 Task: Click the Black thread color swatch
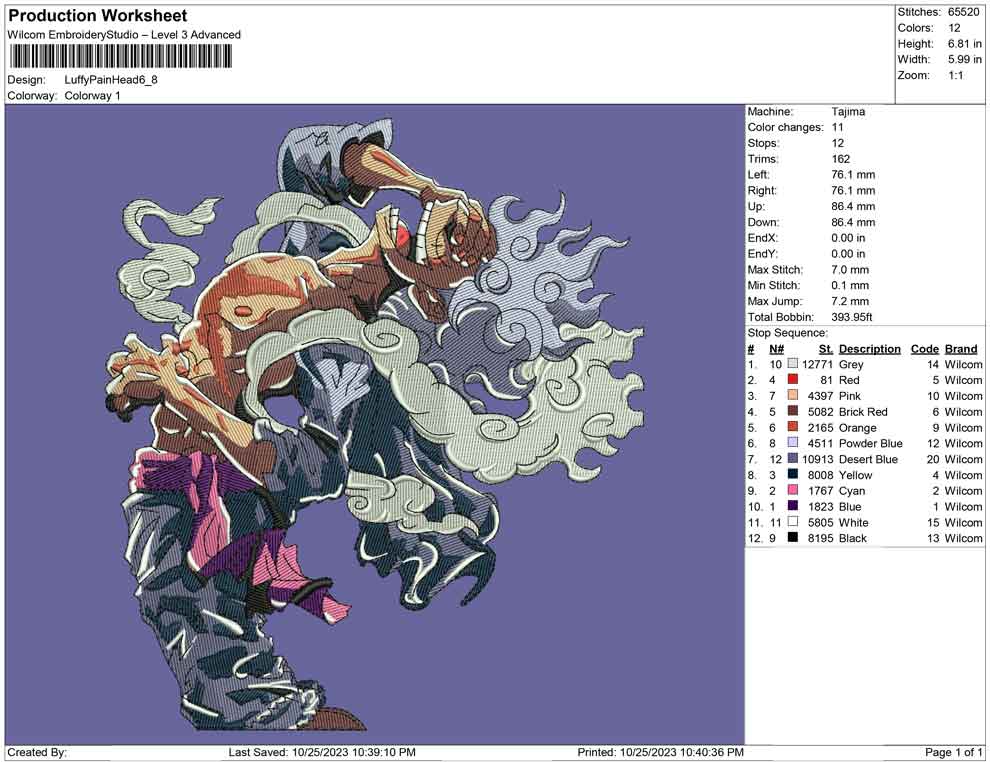[792, 537]
